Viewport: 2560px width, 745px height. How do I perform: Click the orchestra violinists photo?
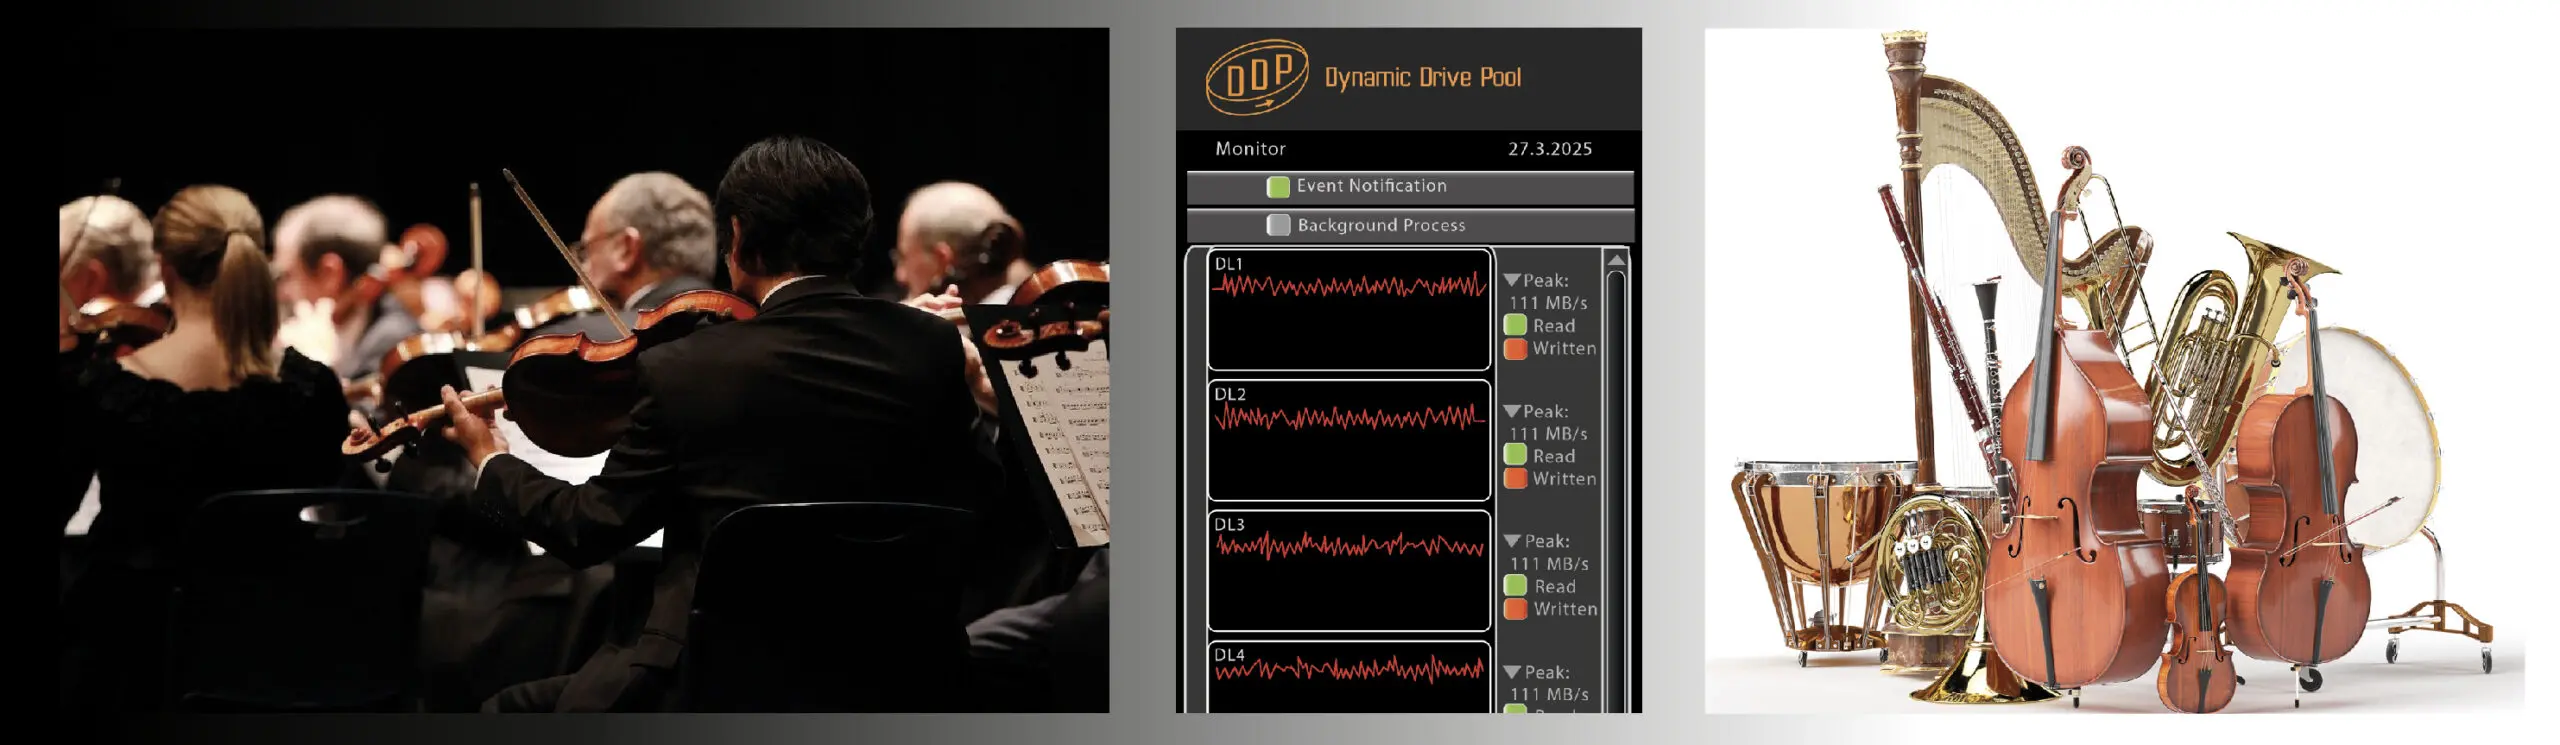pyautogui.click(x=584, y=370)
